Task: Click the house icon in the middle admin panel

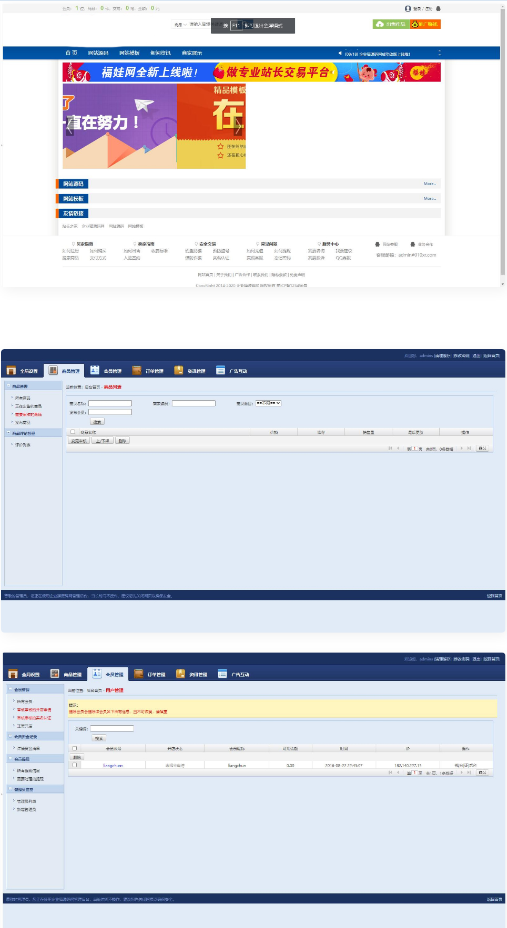Action: pos(11,371)
